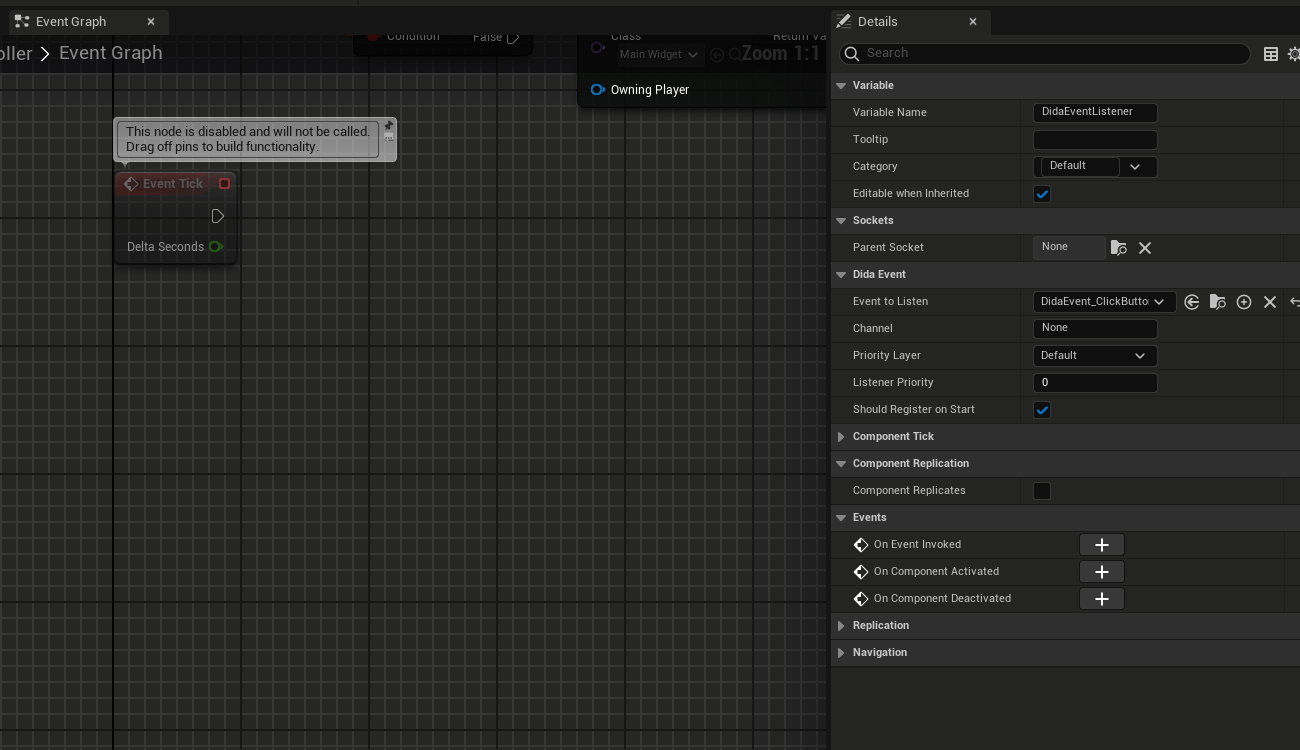Click the Event Tick execution output pin
Image resolution: width=1300 pixels, height=750 pixels.
218,216
